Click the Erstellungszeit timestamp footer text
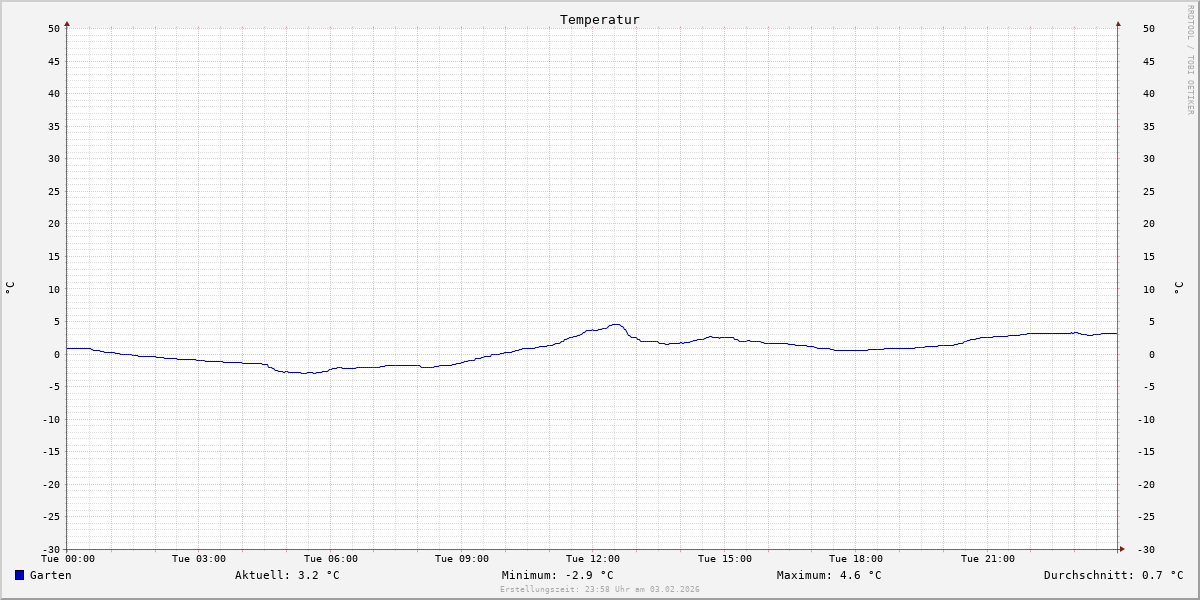The height and width of the screenshot is (600, 1200). point(600,590)
